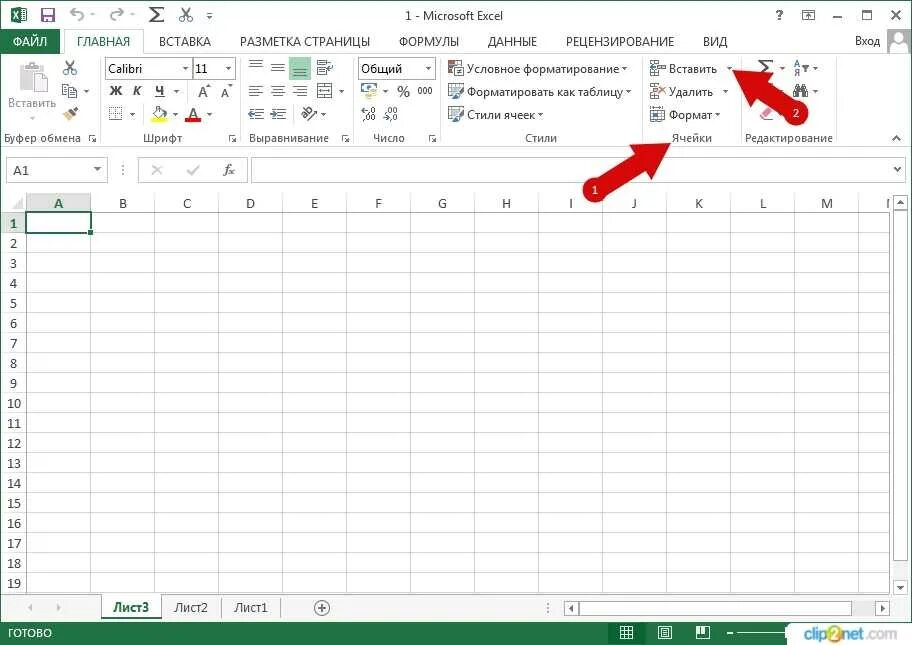Switch to Page Layout view in status bar
Viewport: 912px width, 645px height.
pyautogui.click(x=664, y=632)
